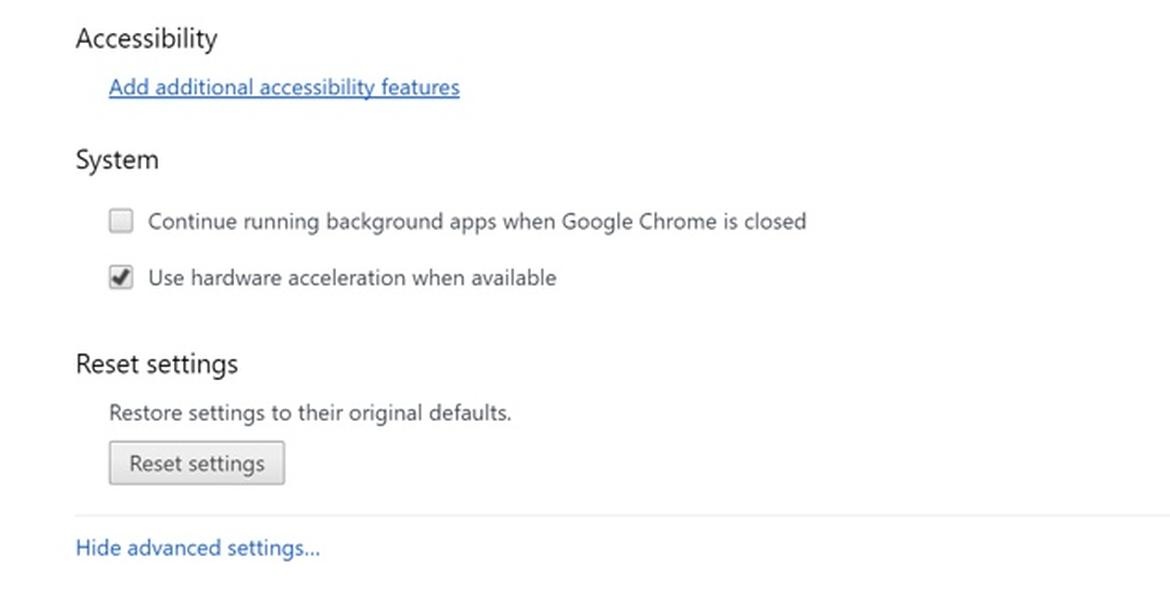Select the Accessibility section heading
Image resolution: width=1170 pixels, height=589 pixels.
pos(146,39)
